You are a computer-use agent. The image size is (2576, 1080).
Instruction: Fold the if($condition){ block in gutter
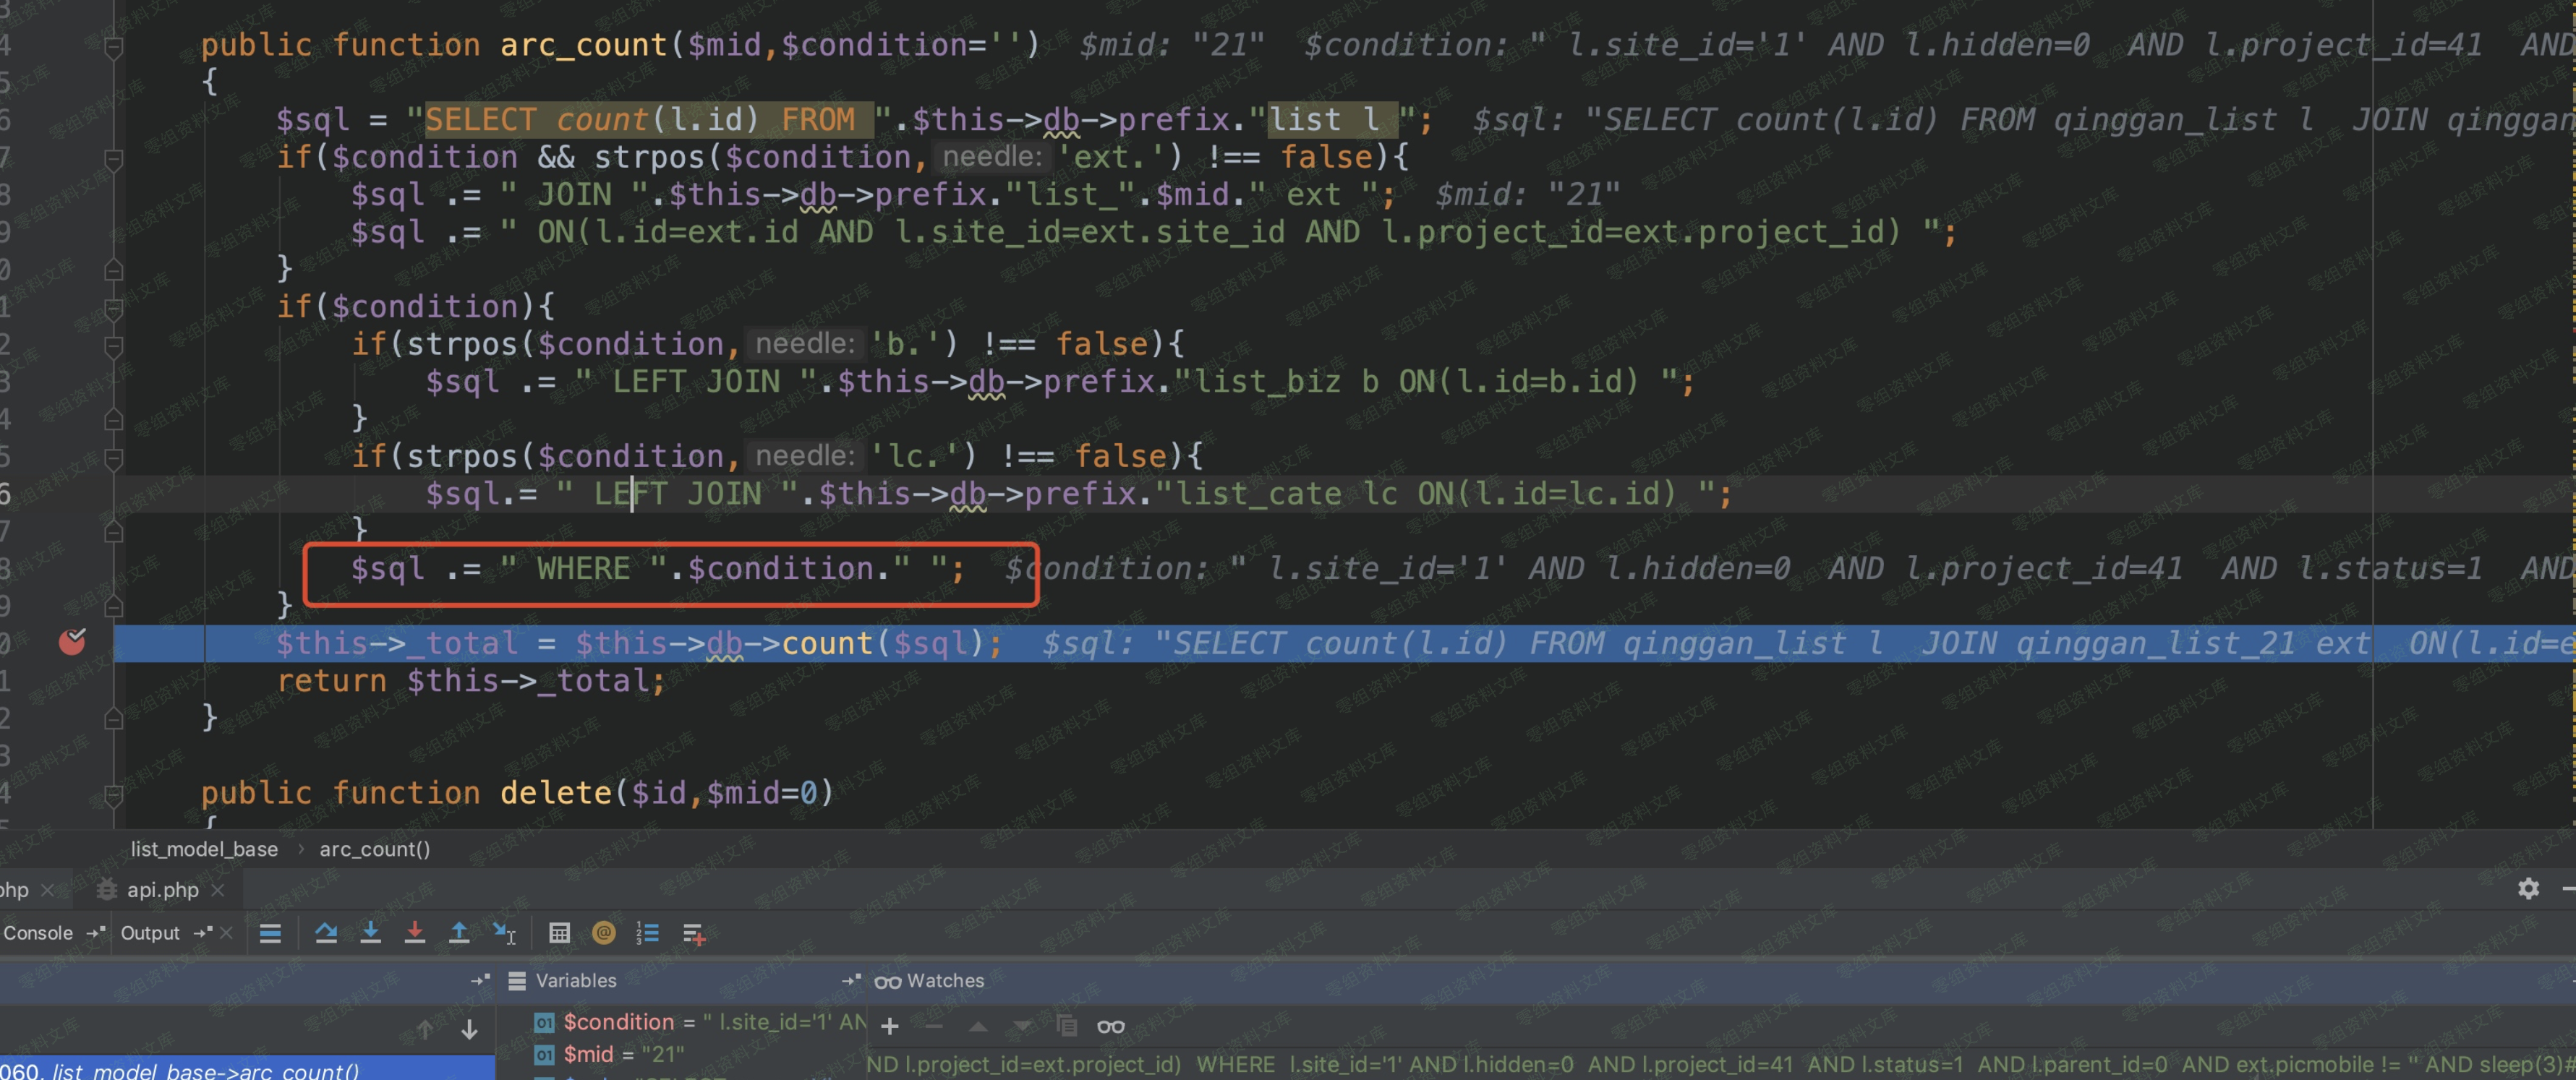point(114,308)
